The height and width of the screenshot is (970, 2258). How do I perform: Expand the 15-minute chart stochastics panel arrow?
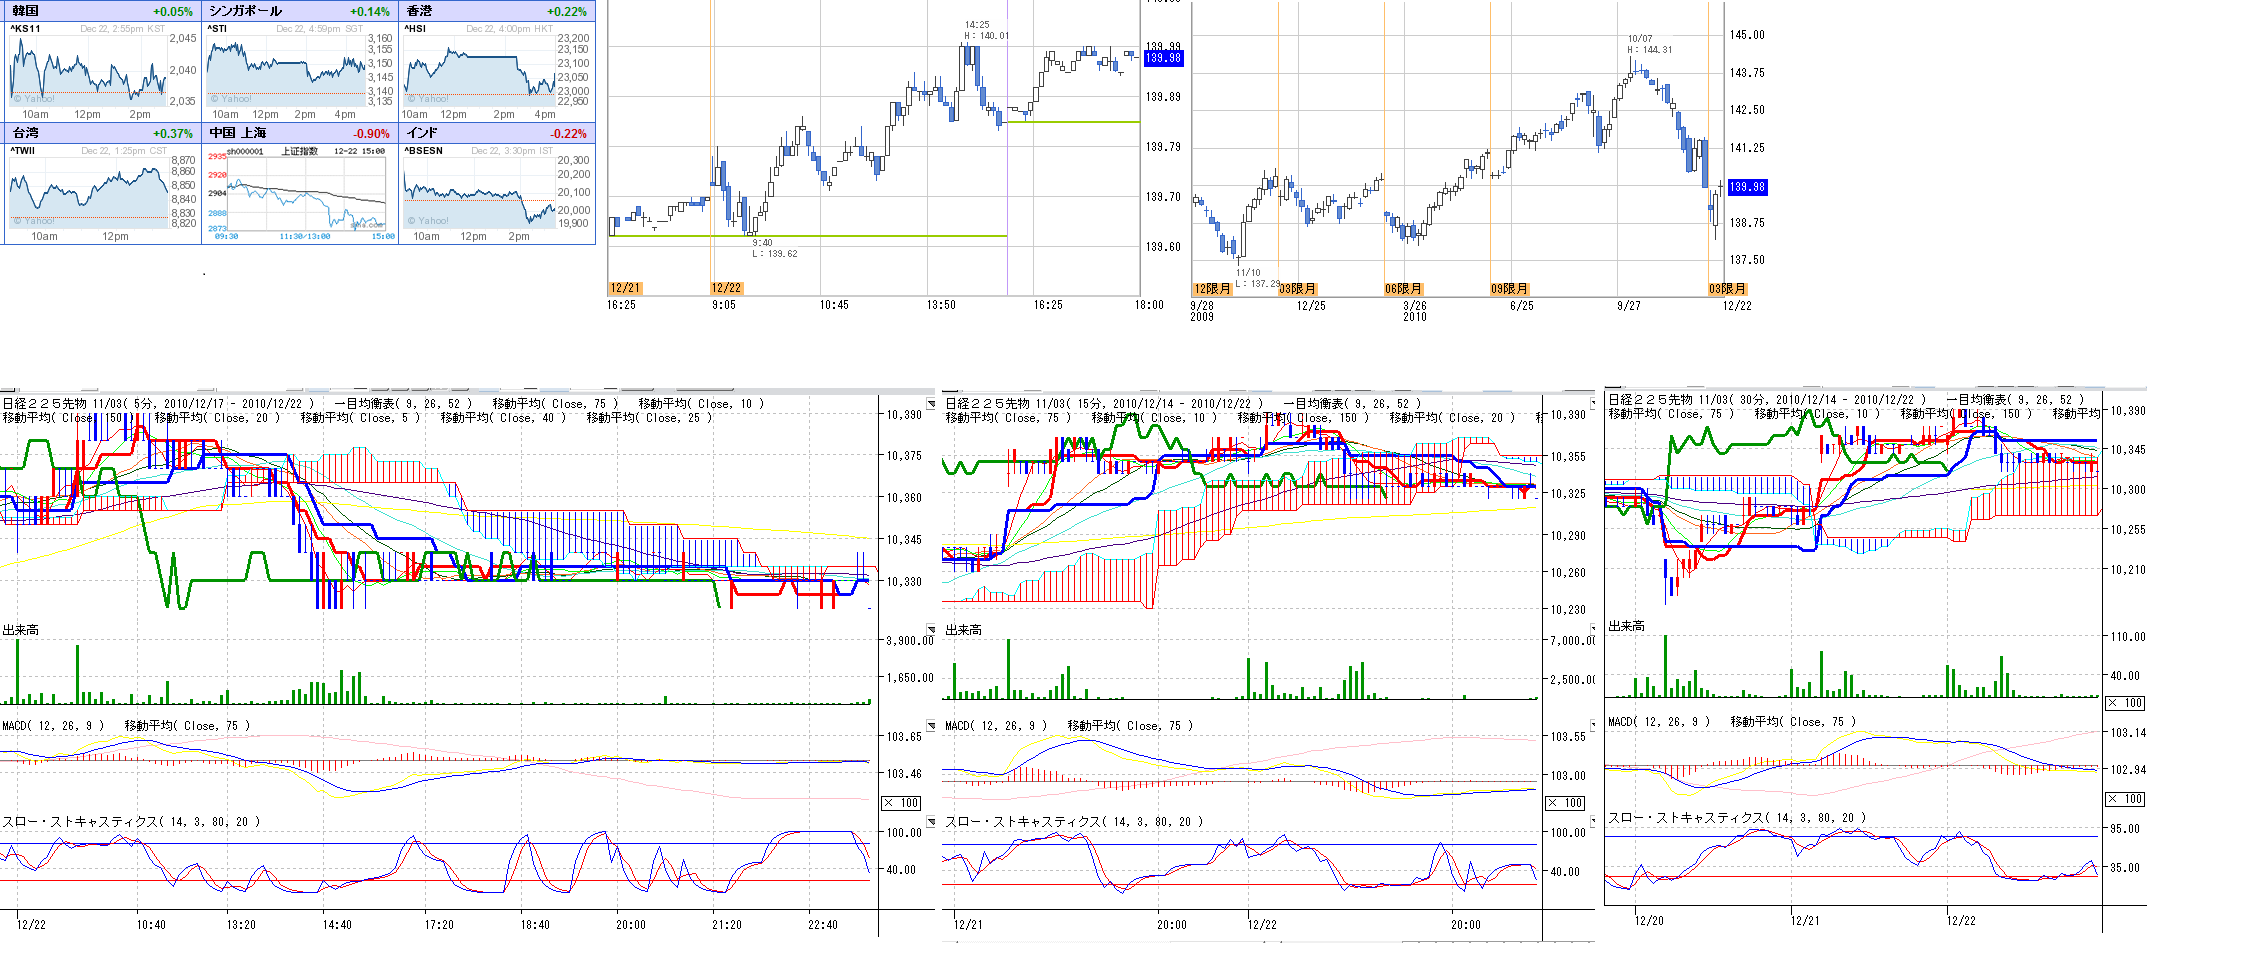(1593, 822)
